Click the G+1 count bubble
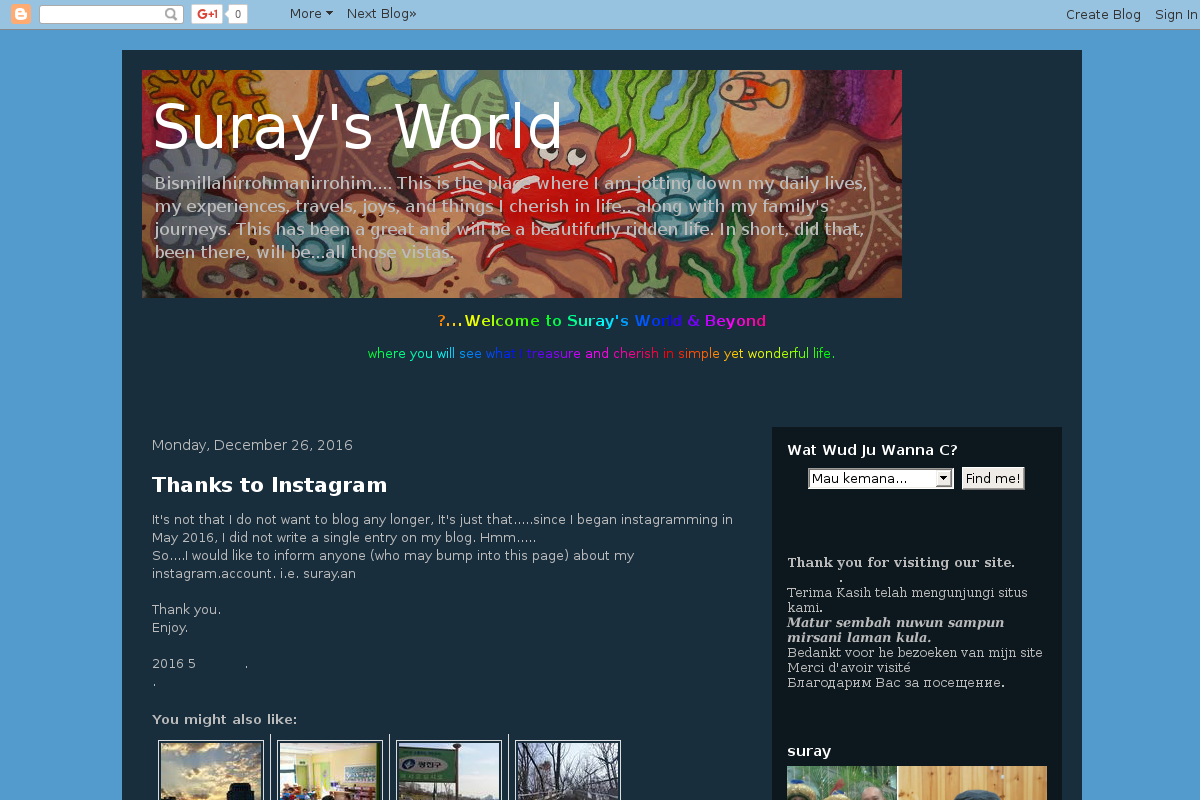The image size is (1200, 800). click(x=237, y=14)
